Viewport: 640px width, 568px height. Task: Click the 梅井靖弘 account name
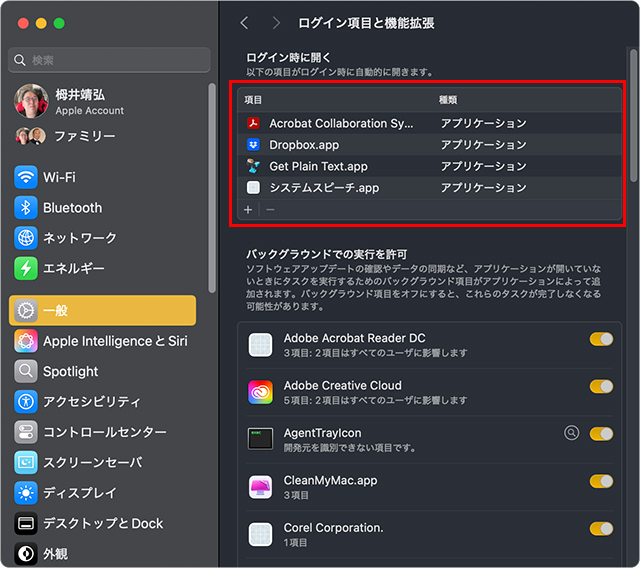[80, 95]
